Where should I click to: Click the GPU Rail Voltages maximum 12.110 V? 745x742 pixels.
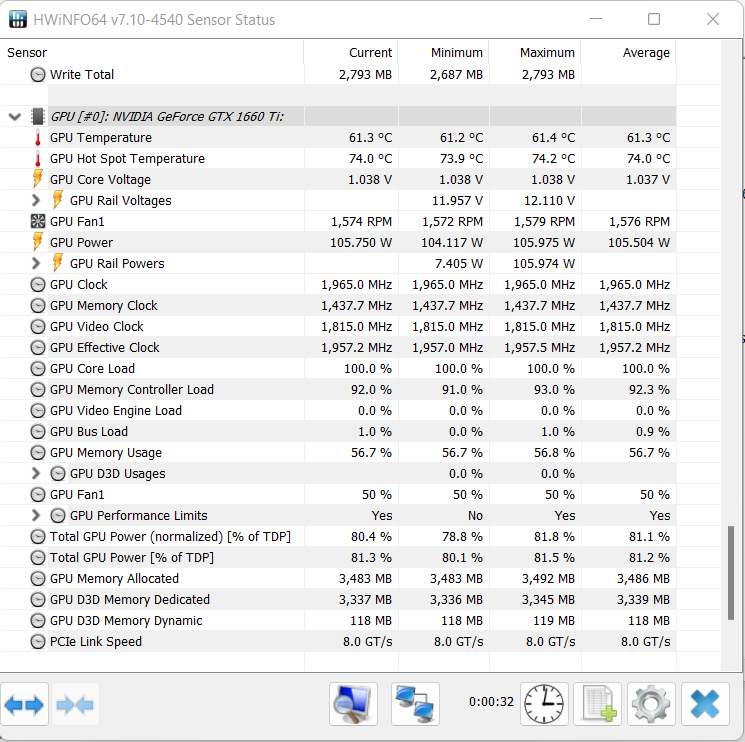pyautogui.click(x=549, y=201)
